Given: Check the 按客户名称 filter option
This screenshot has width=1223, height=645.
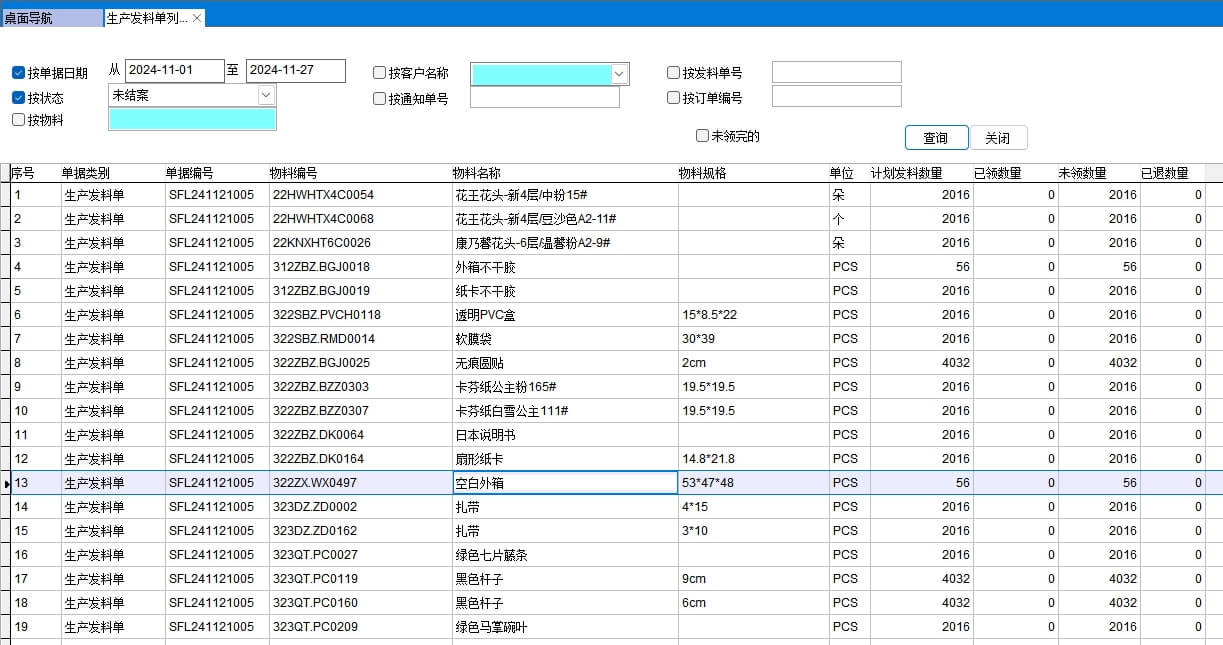Looking at the screenshot, I should pos(380,73).
